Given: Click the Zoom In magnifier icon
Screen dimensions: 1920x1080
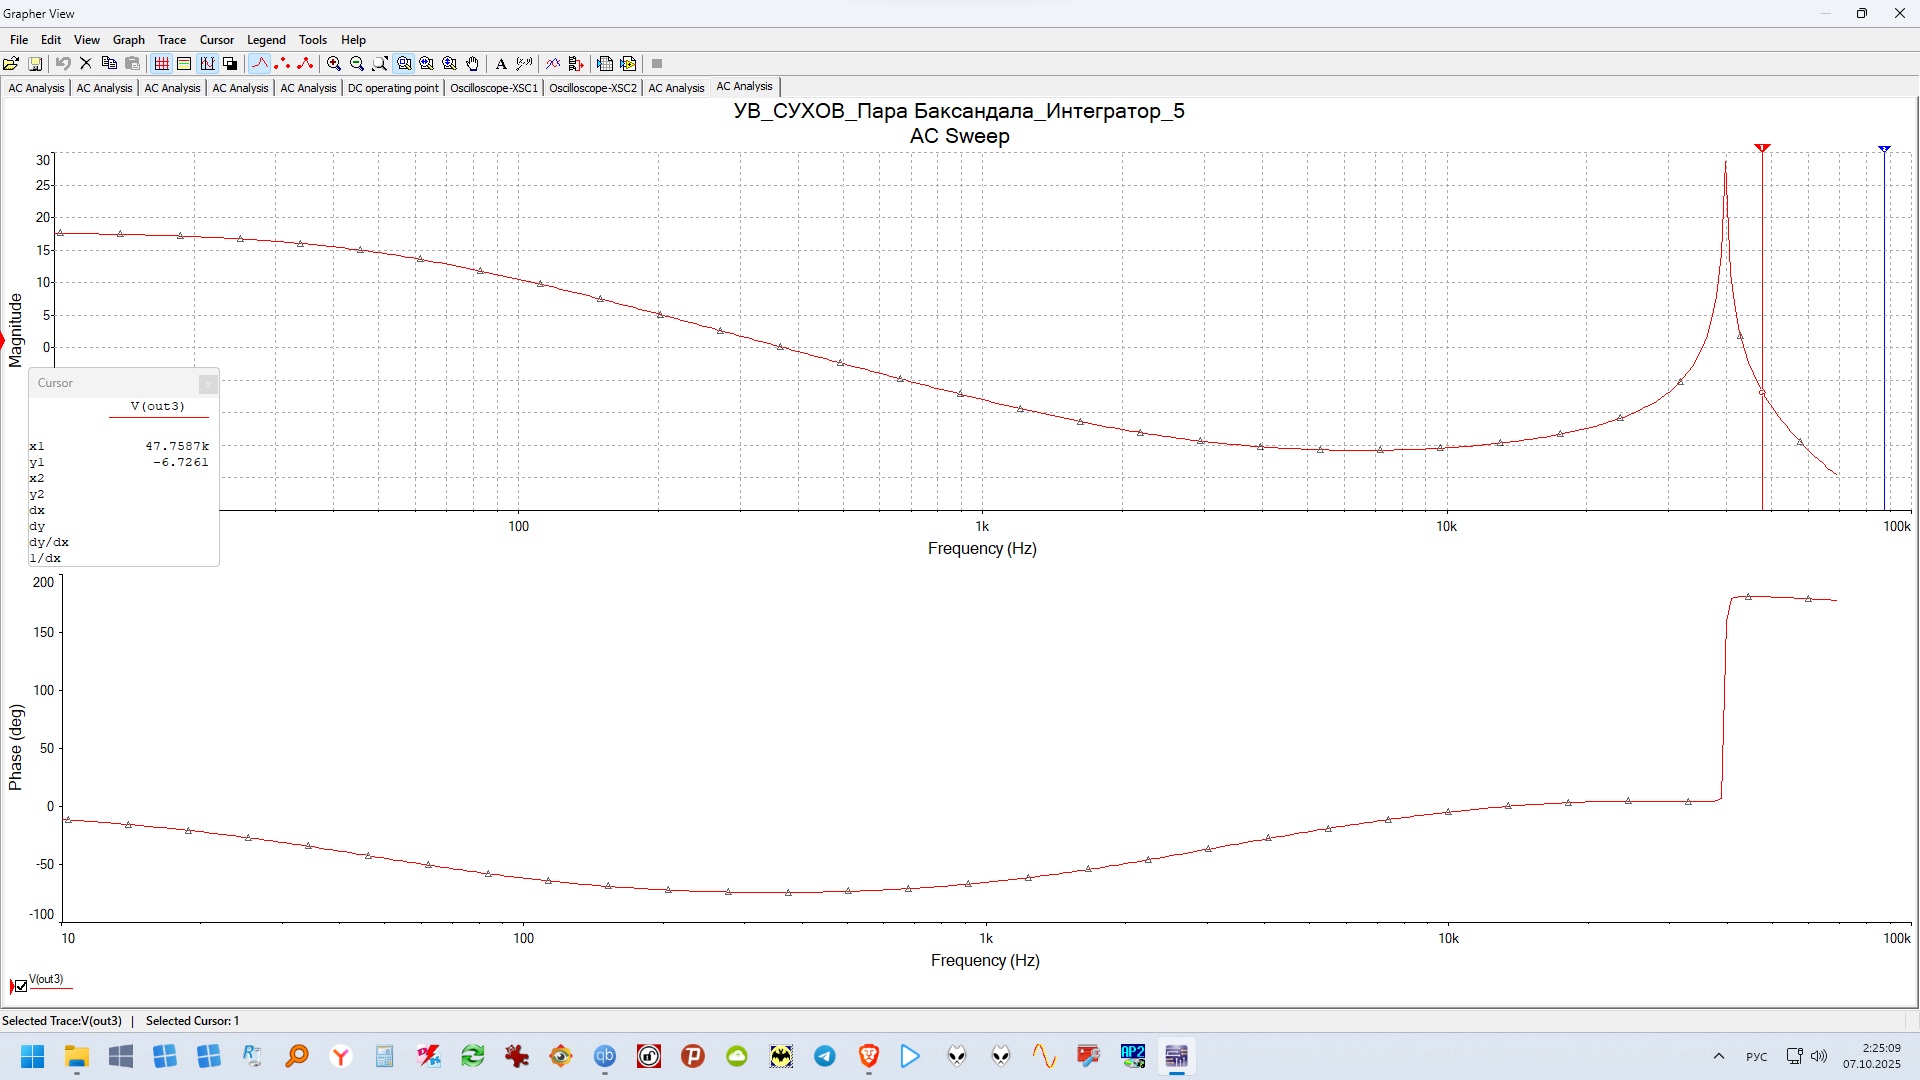Looking at the screenshot, I should pyautogui.click(x=334, y=63).
